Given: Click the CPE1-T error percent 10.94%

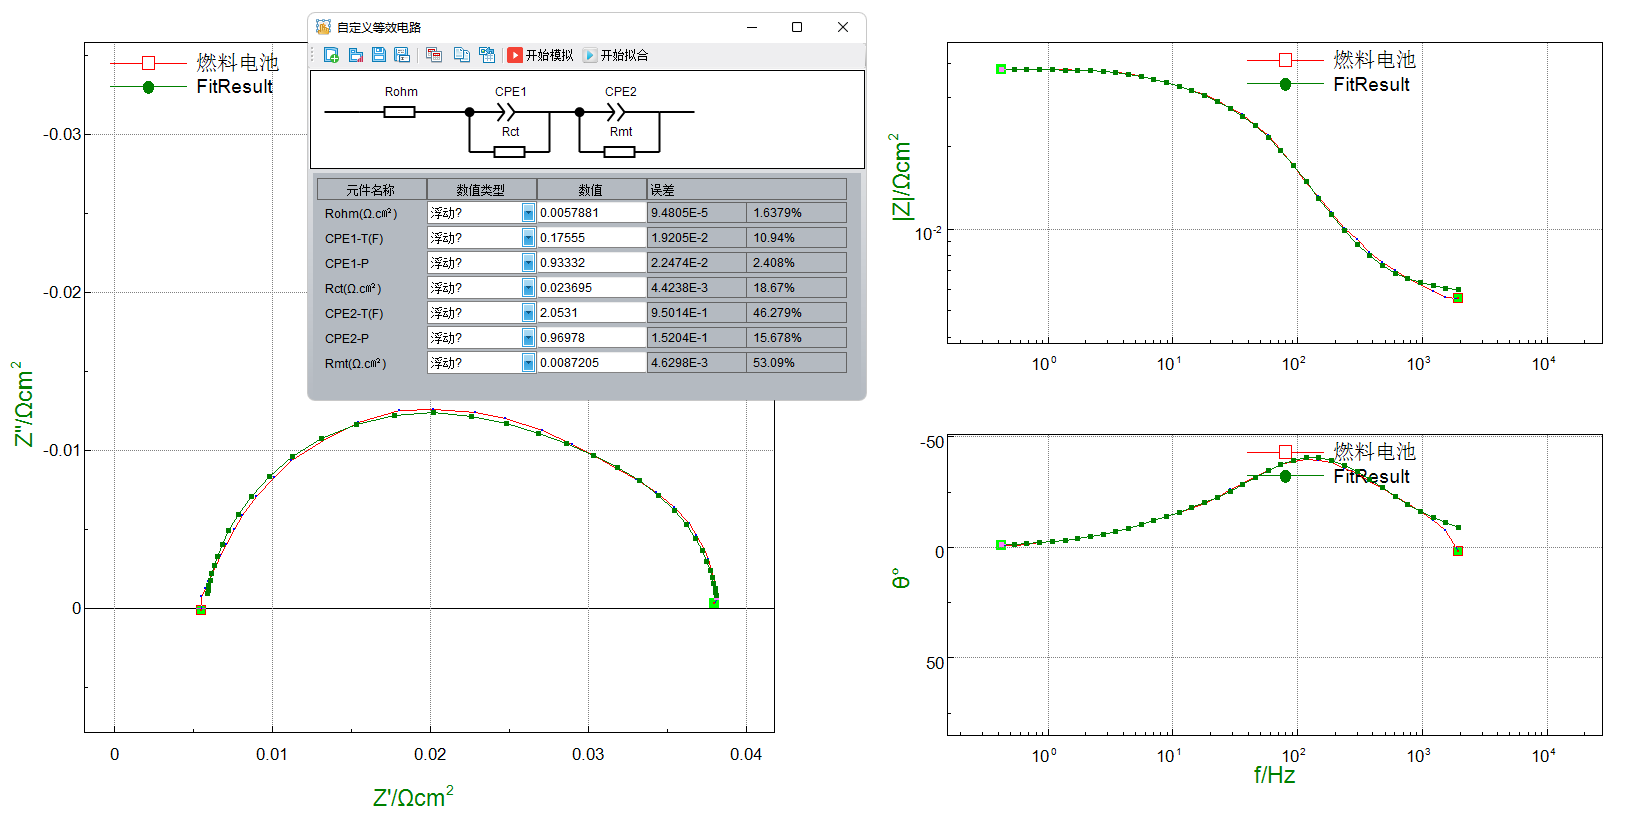Looking at the screenshot, I should [797, 238].
